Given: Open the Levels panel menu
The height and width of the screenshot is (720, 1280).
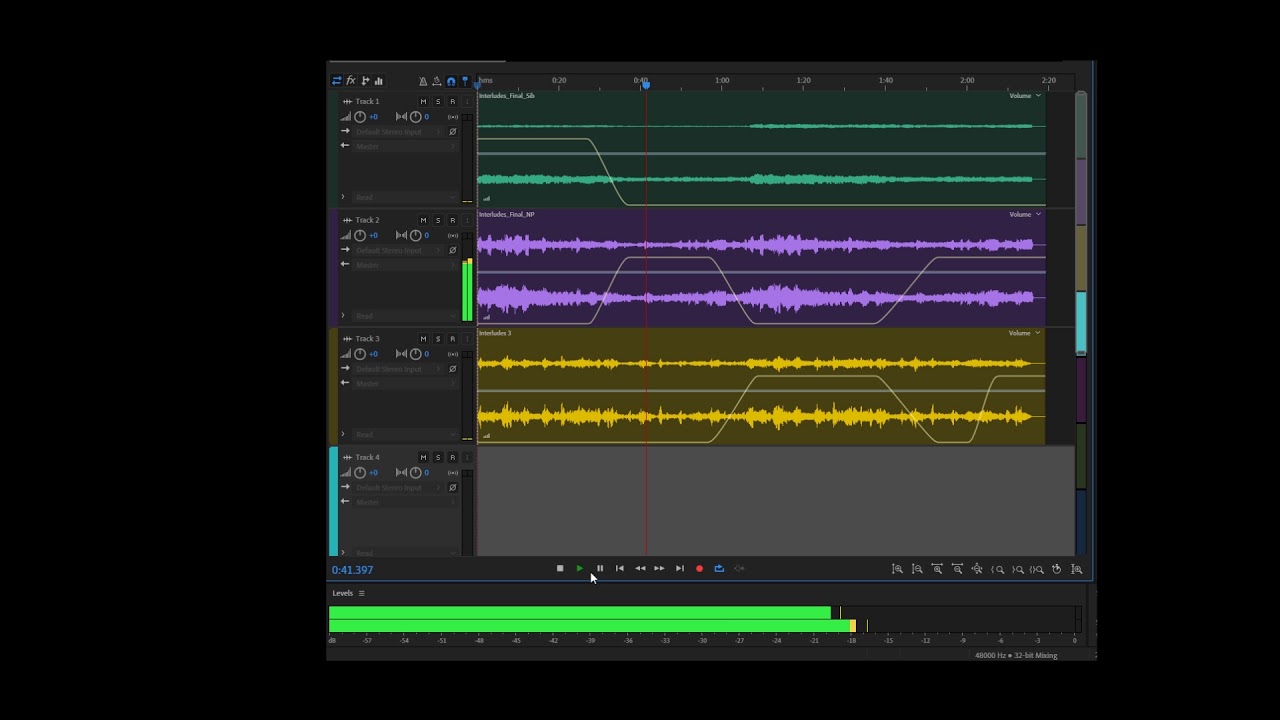Looking at the screenshot, I should click(x=362, y=593).
